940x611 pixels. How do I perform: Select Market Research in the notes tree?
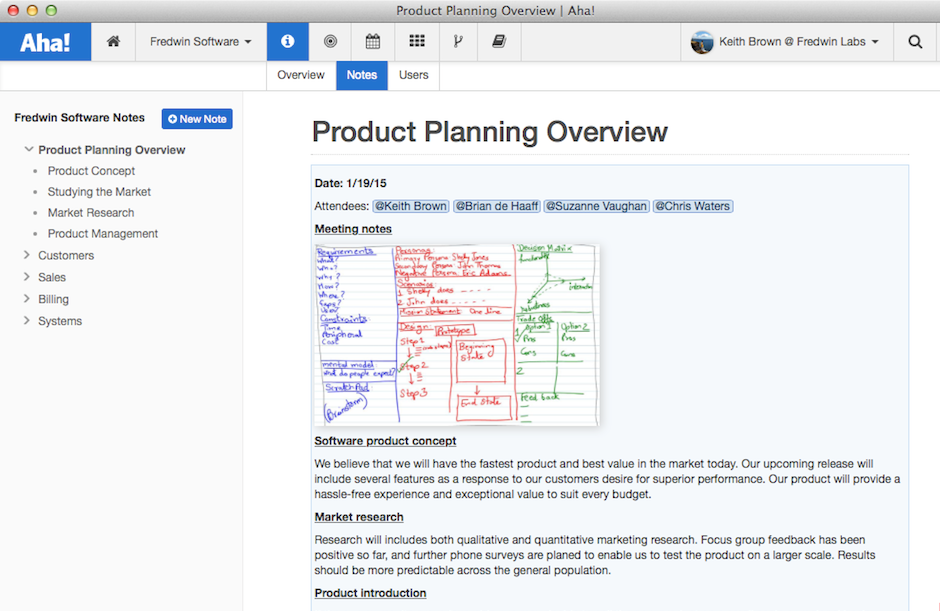point(91,212)
